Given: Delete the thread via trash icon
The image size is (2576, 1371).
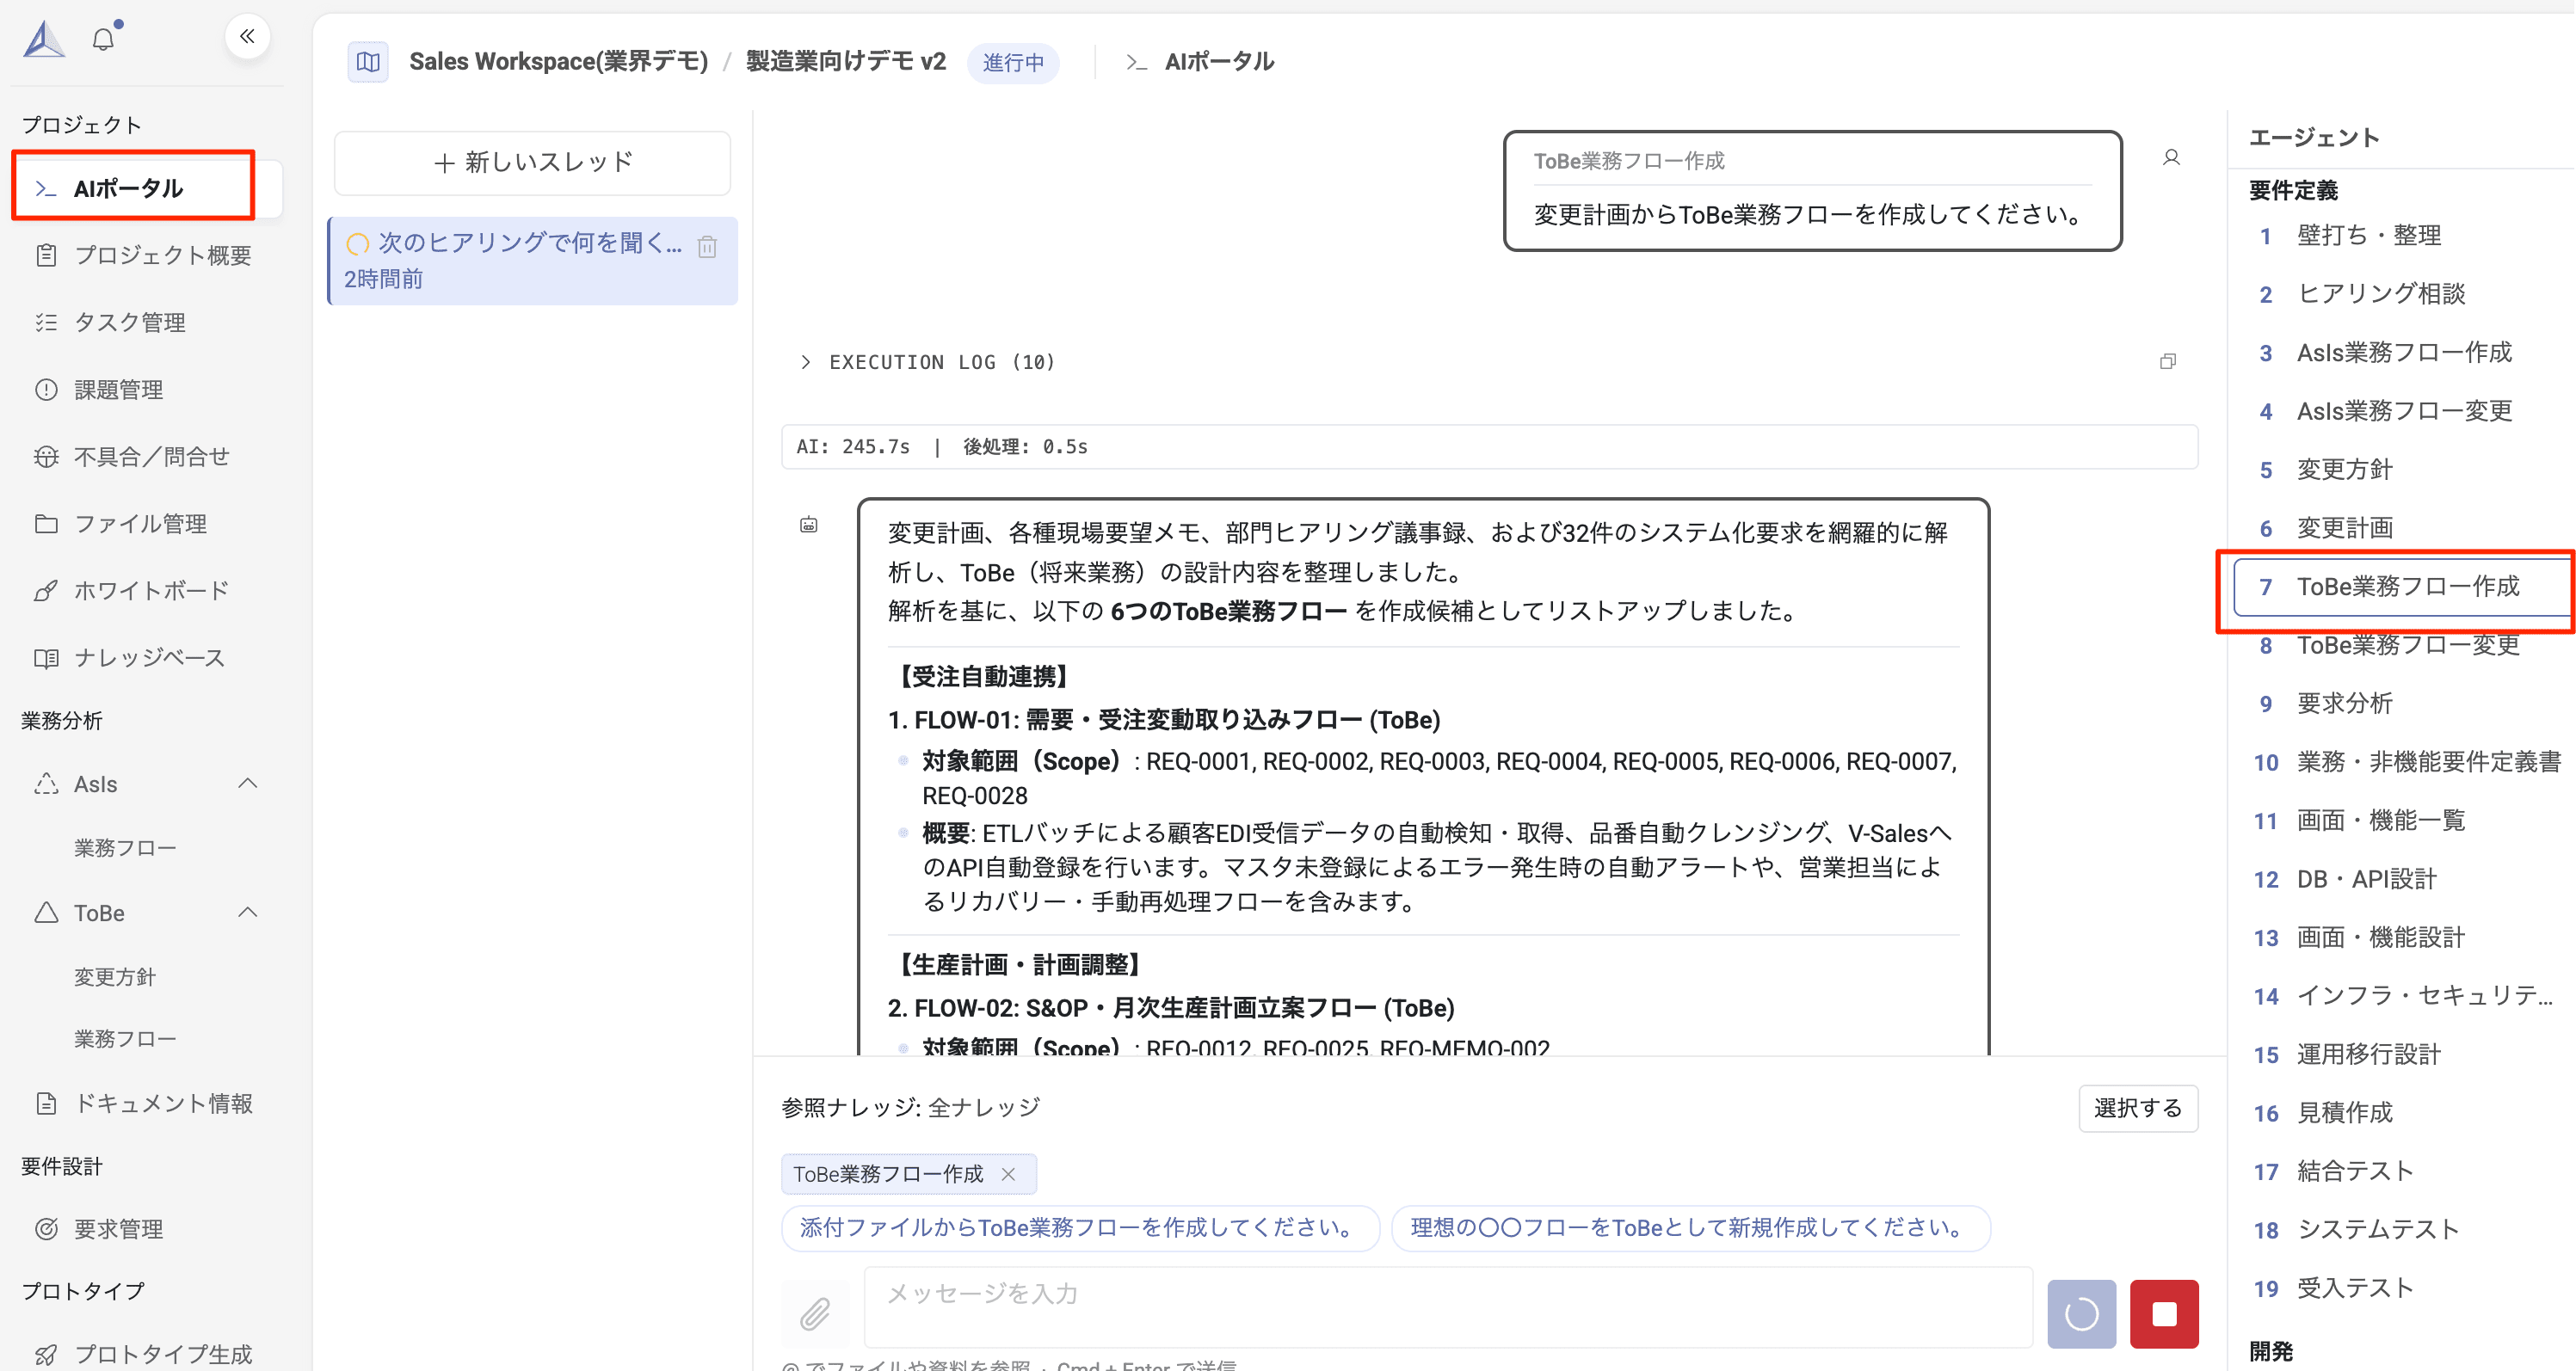Looking at the screenshot, I should coord(707,246).
